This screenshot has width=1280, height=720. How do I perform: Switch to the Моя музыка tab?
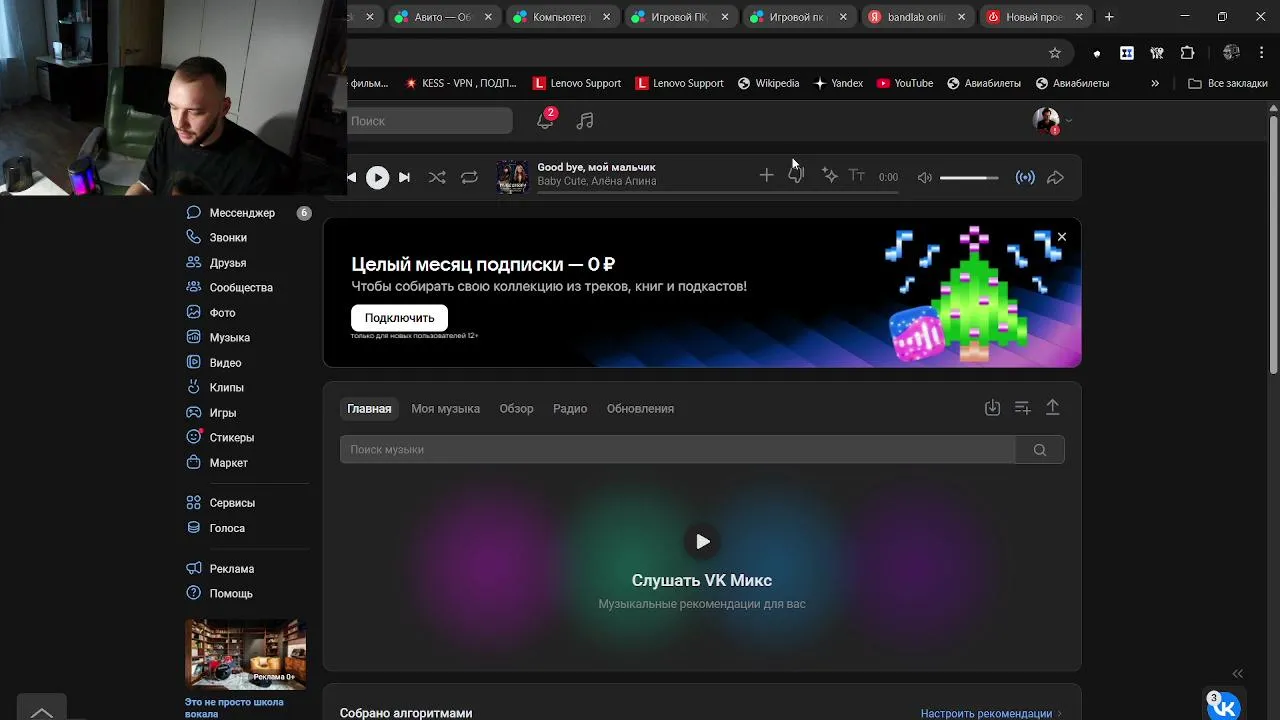[445, 408]
